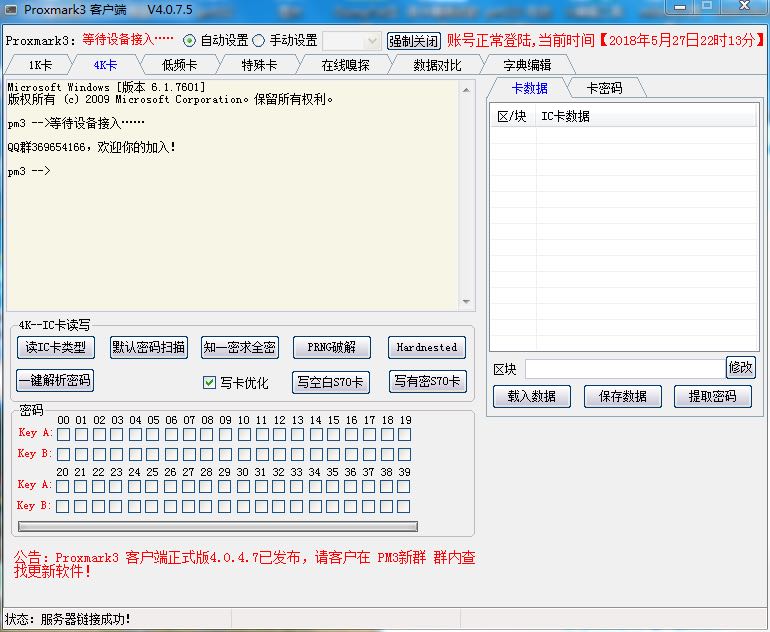Switch to the 4K卡 tab
770x632 pixels.
click(105, 65)
